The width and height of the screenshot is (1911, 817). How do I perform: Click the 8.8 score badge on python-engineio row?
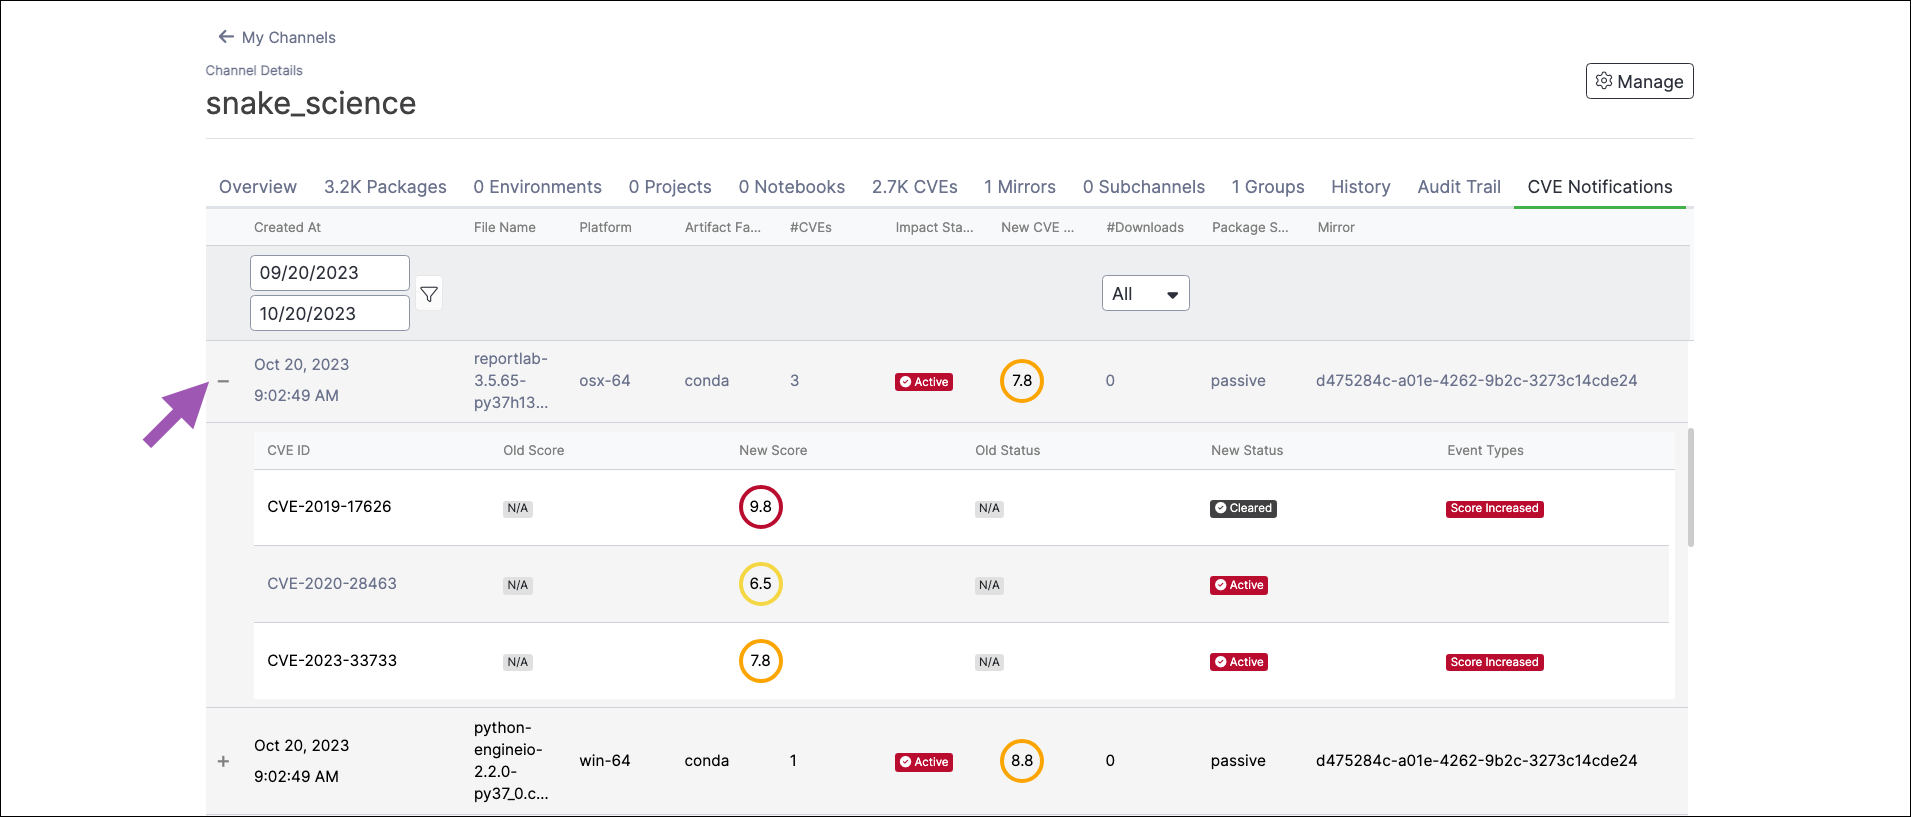1022,761
